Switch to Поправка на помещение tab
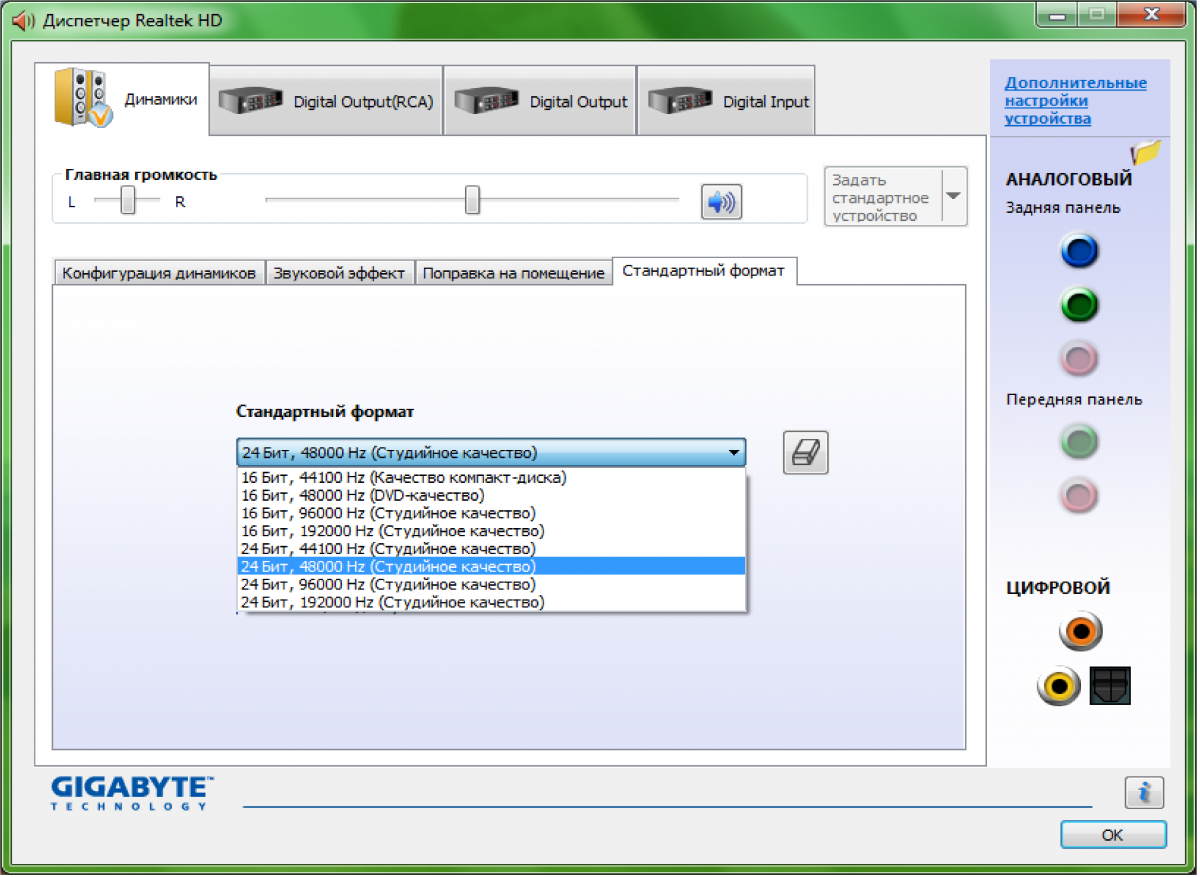 [x=514, y=273]
